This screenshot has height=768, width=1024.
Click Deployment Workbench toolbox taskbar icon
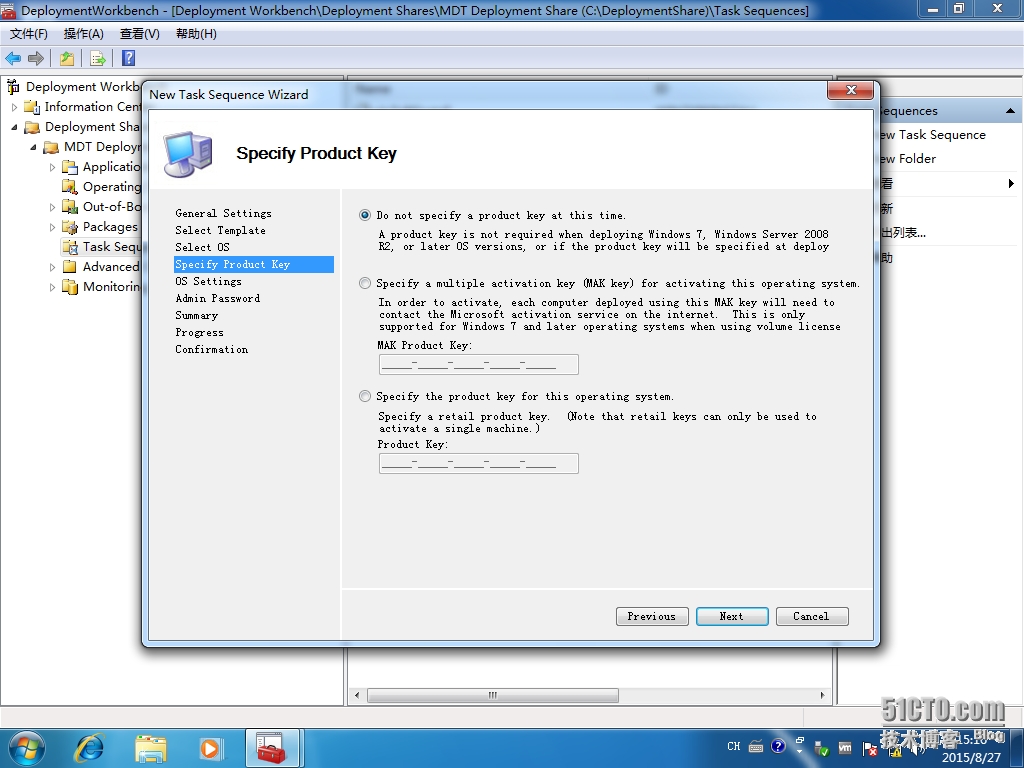pyautogui.click(x=272, y=748)
